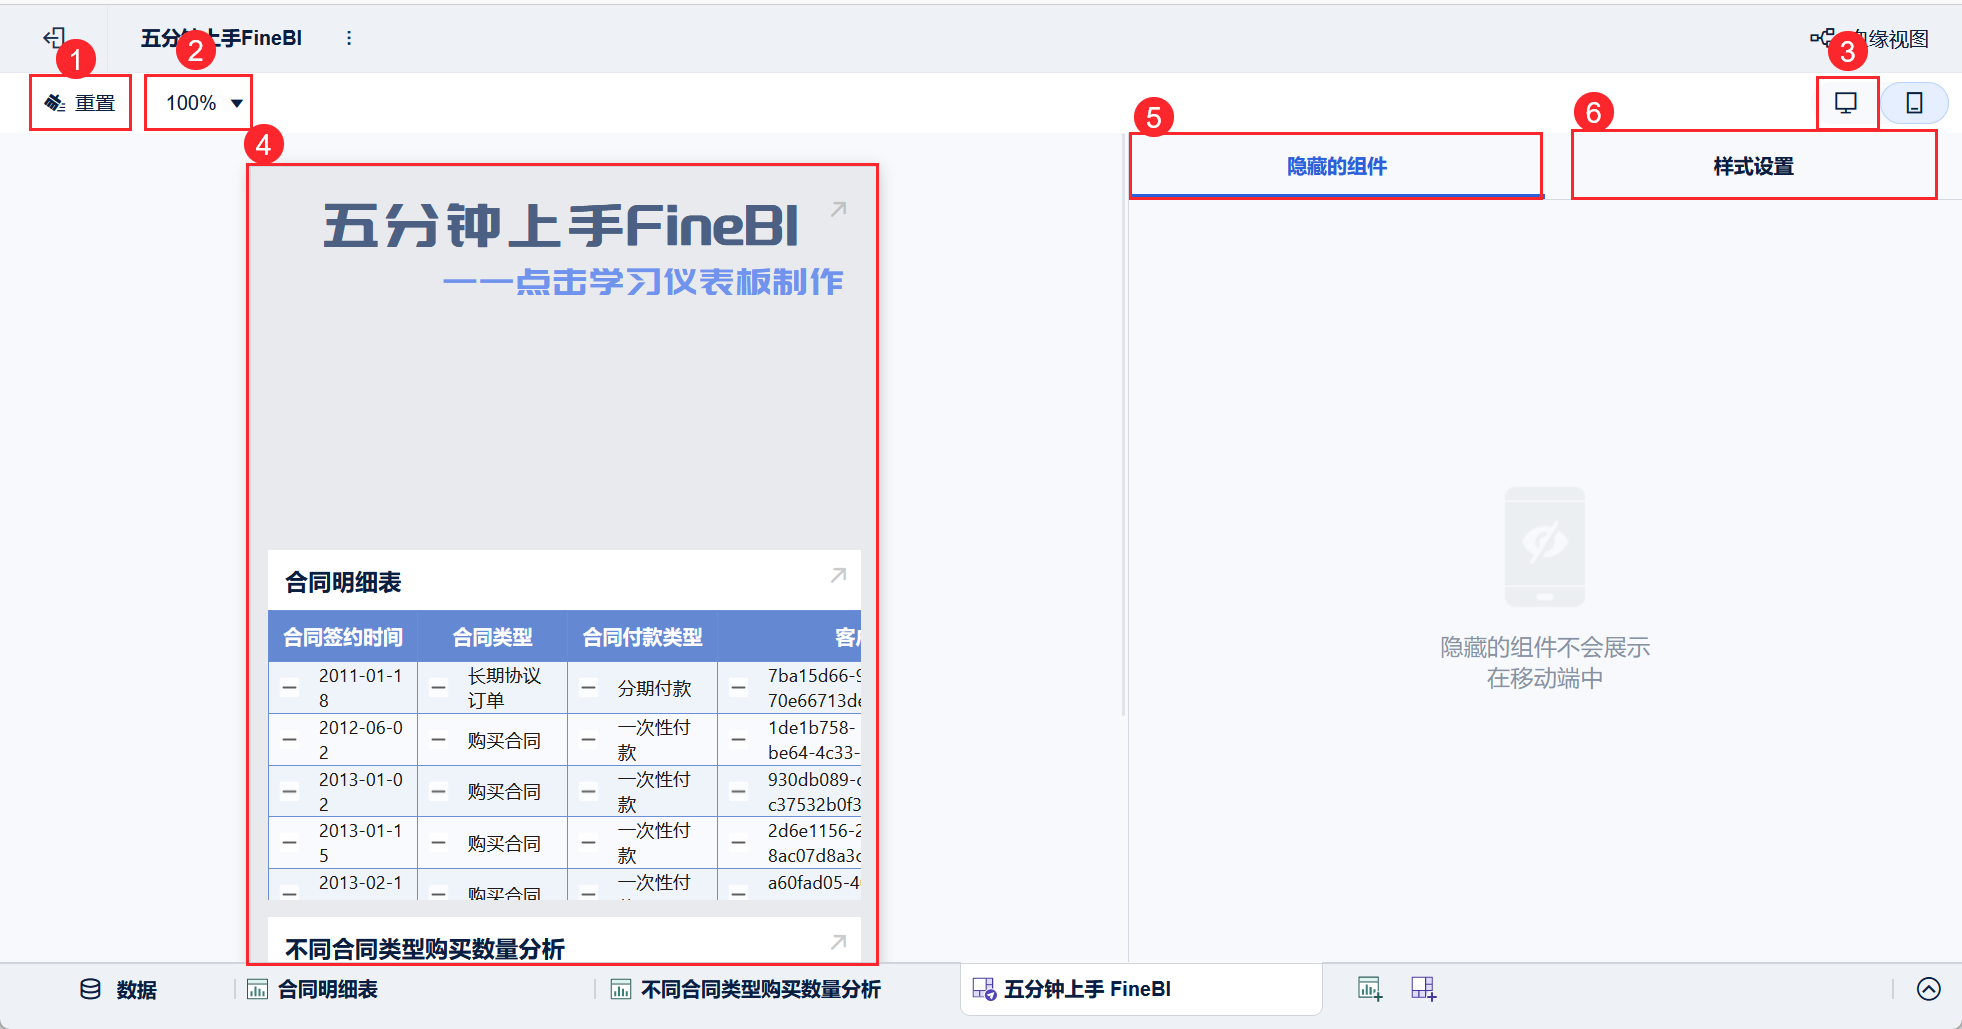Click the arrow icon on 不同合同类型购买数量分析 component
Screen dimensions: 1962x1029
(x=838, y=942)
